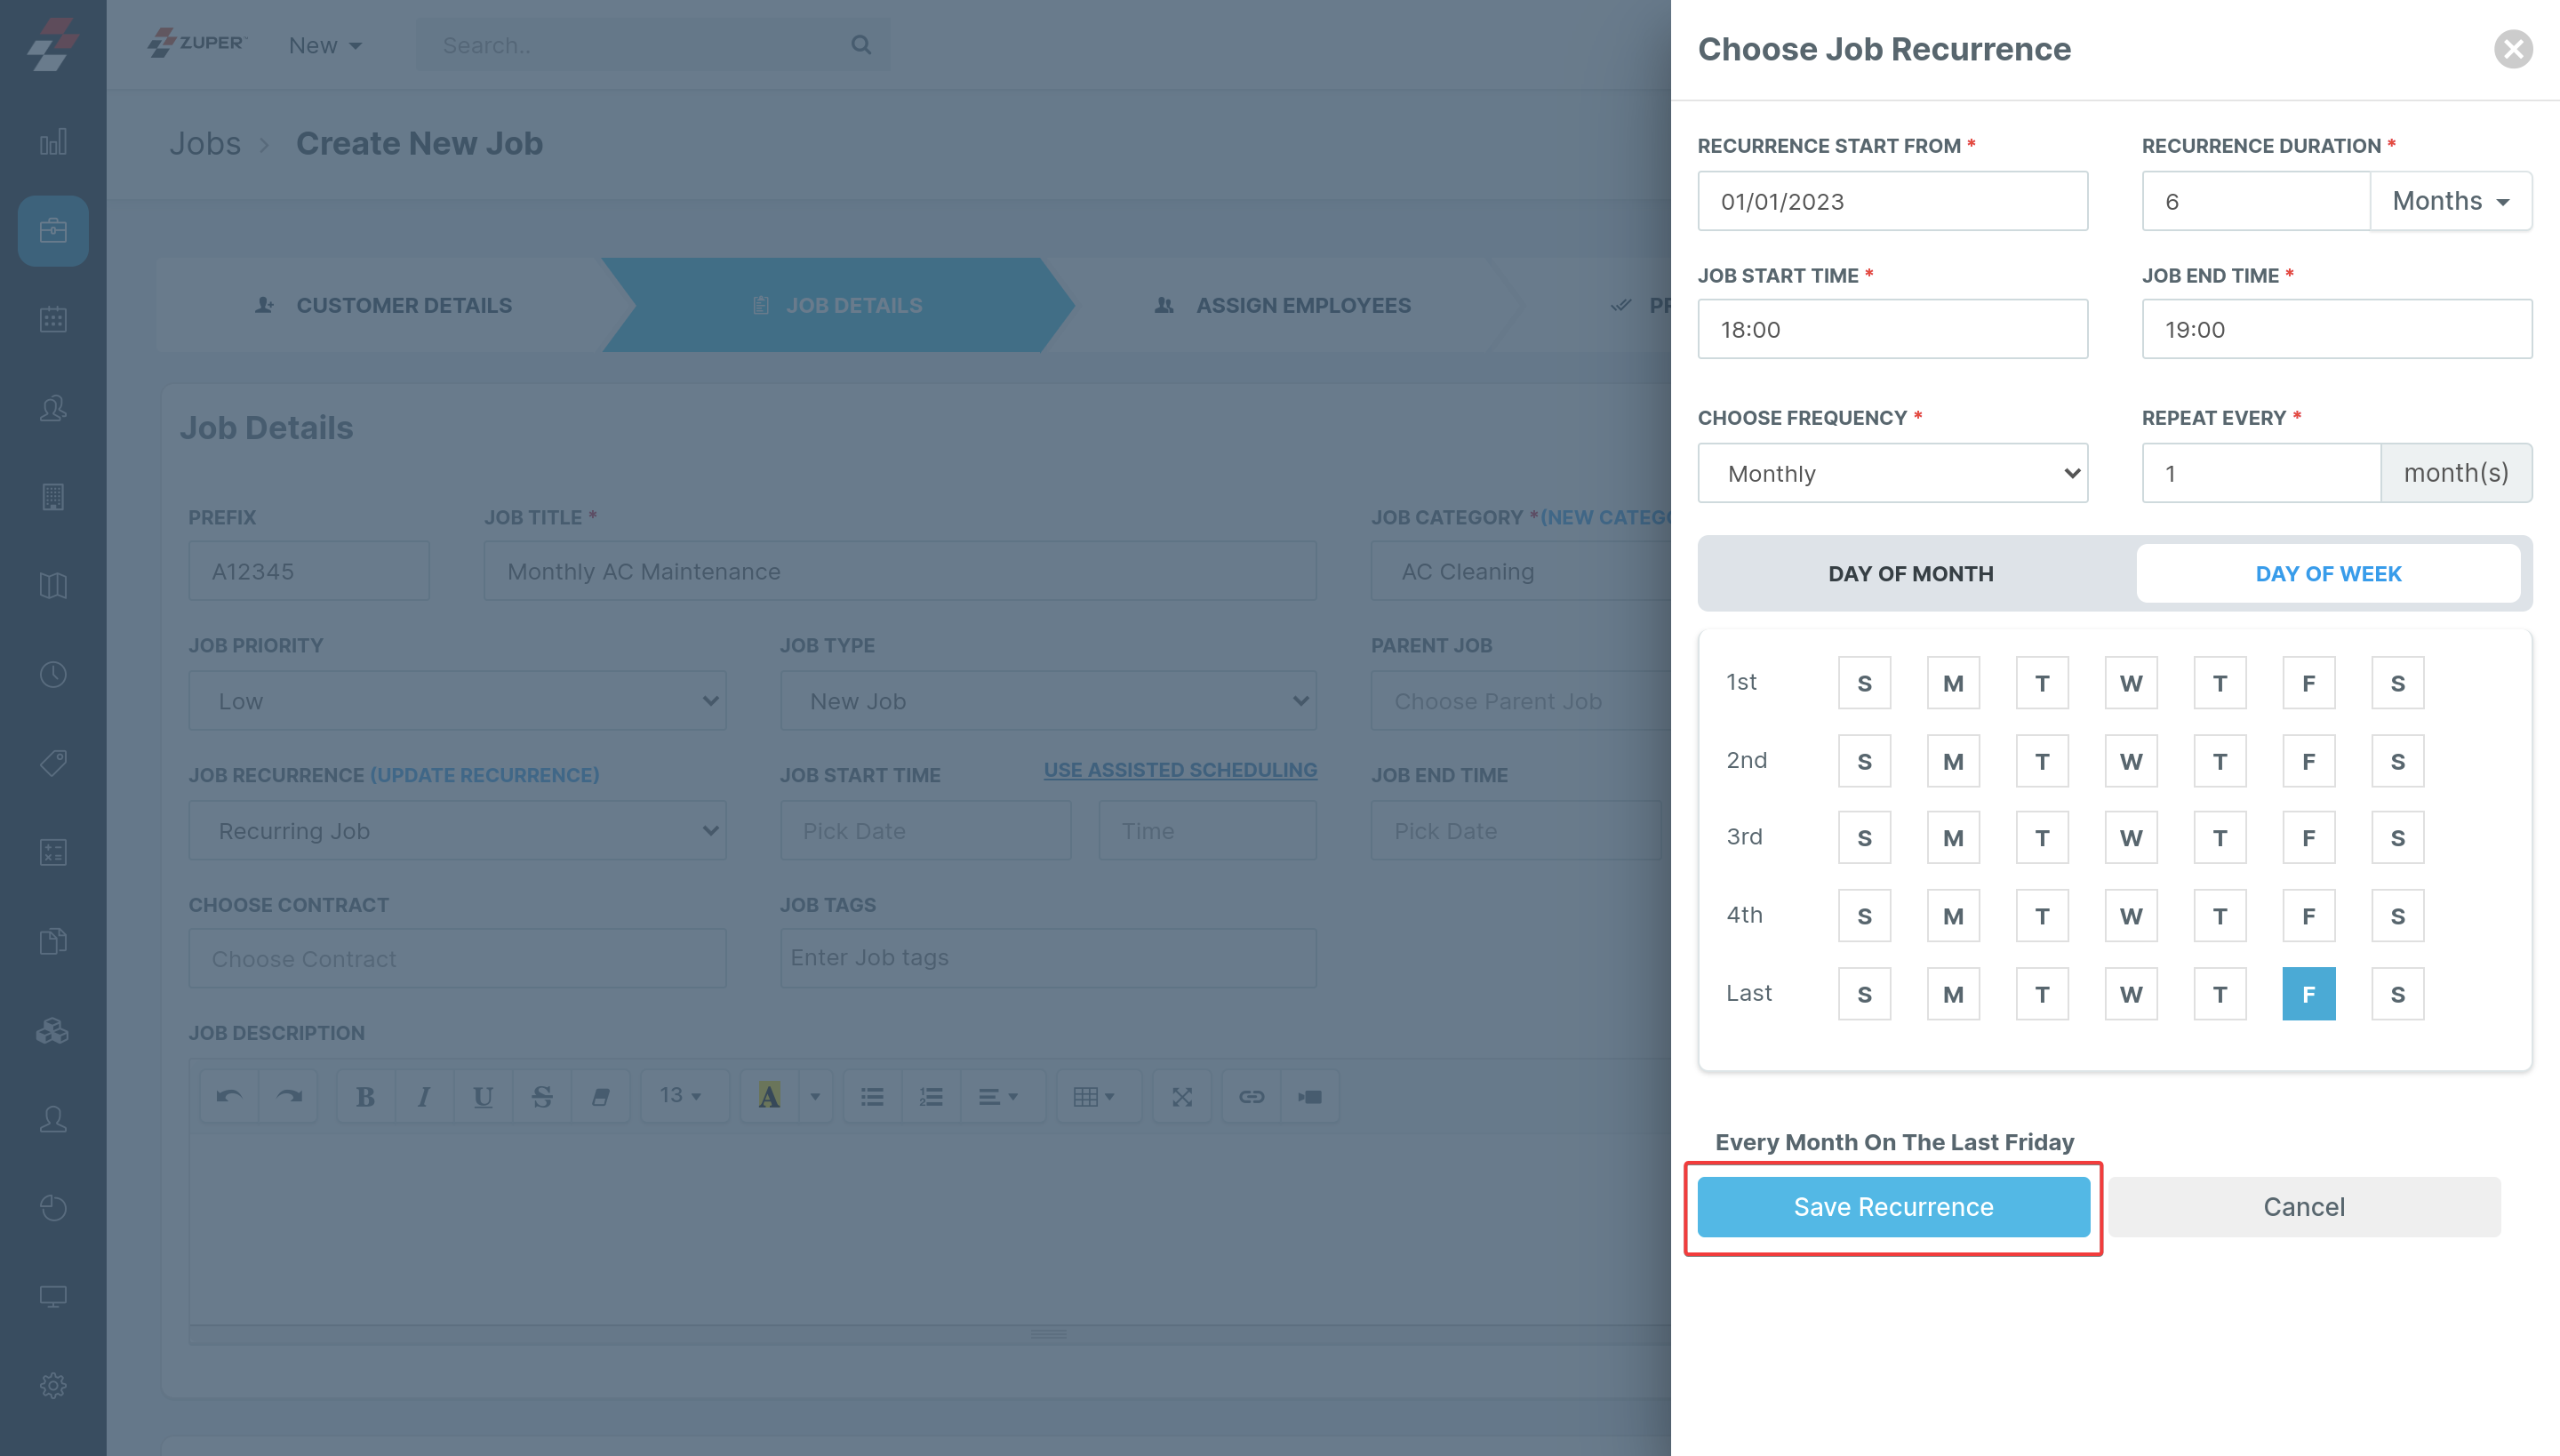The image size is (2560, 1456).
Task: Click the Recurrence Start From date field
Action: point(1892,201)
